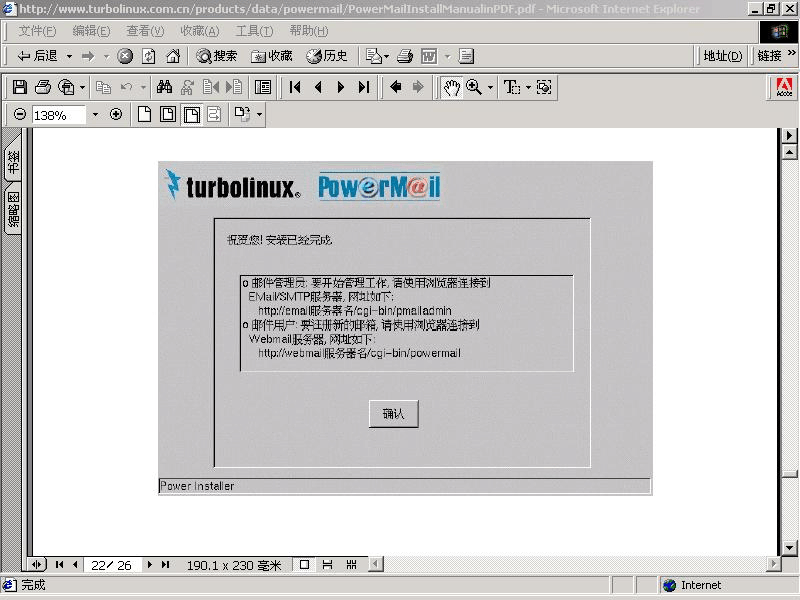Image resolution: width=800 pixels, height=600 pixels.
Task: Click the page number field 22/26
Action: click(111, 565)
